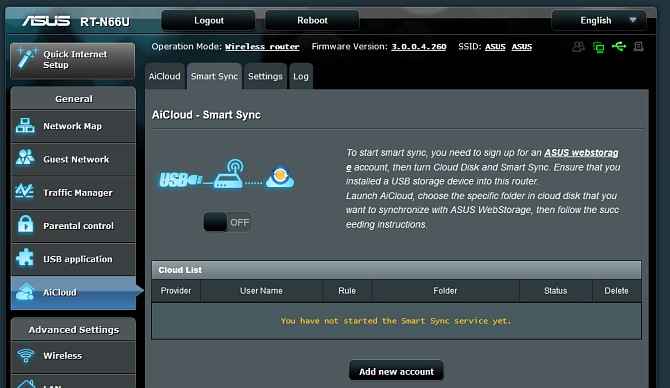670x388 pixels.
Task: Click the 'not started the Smart Sync' message
Action: click(396, 321)
